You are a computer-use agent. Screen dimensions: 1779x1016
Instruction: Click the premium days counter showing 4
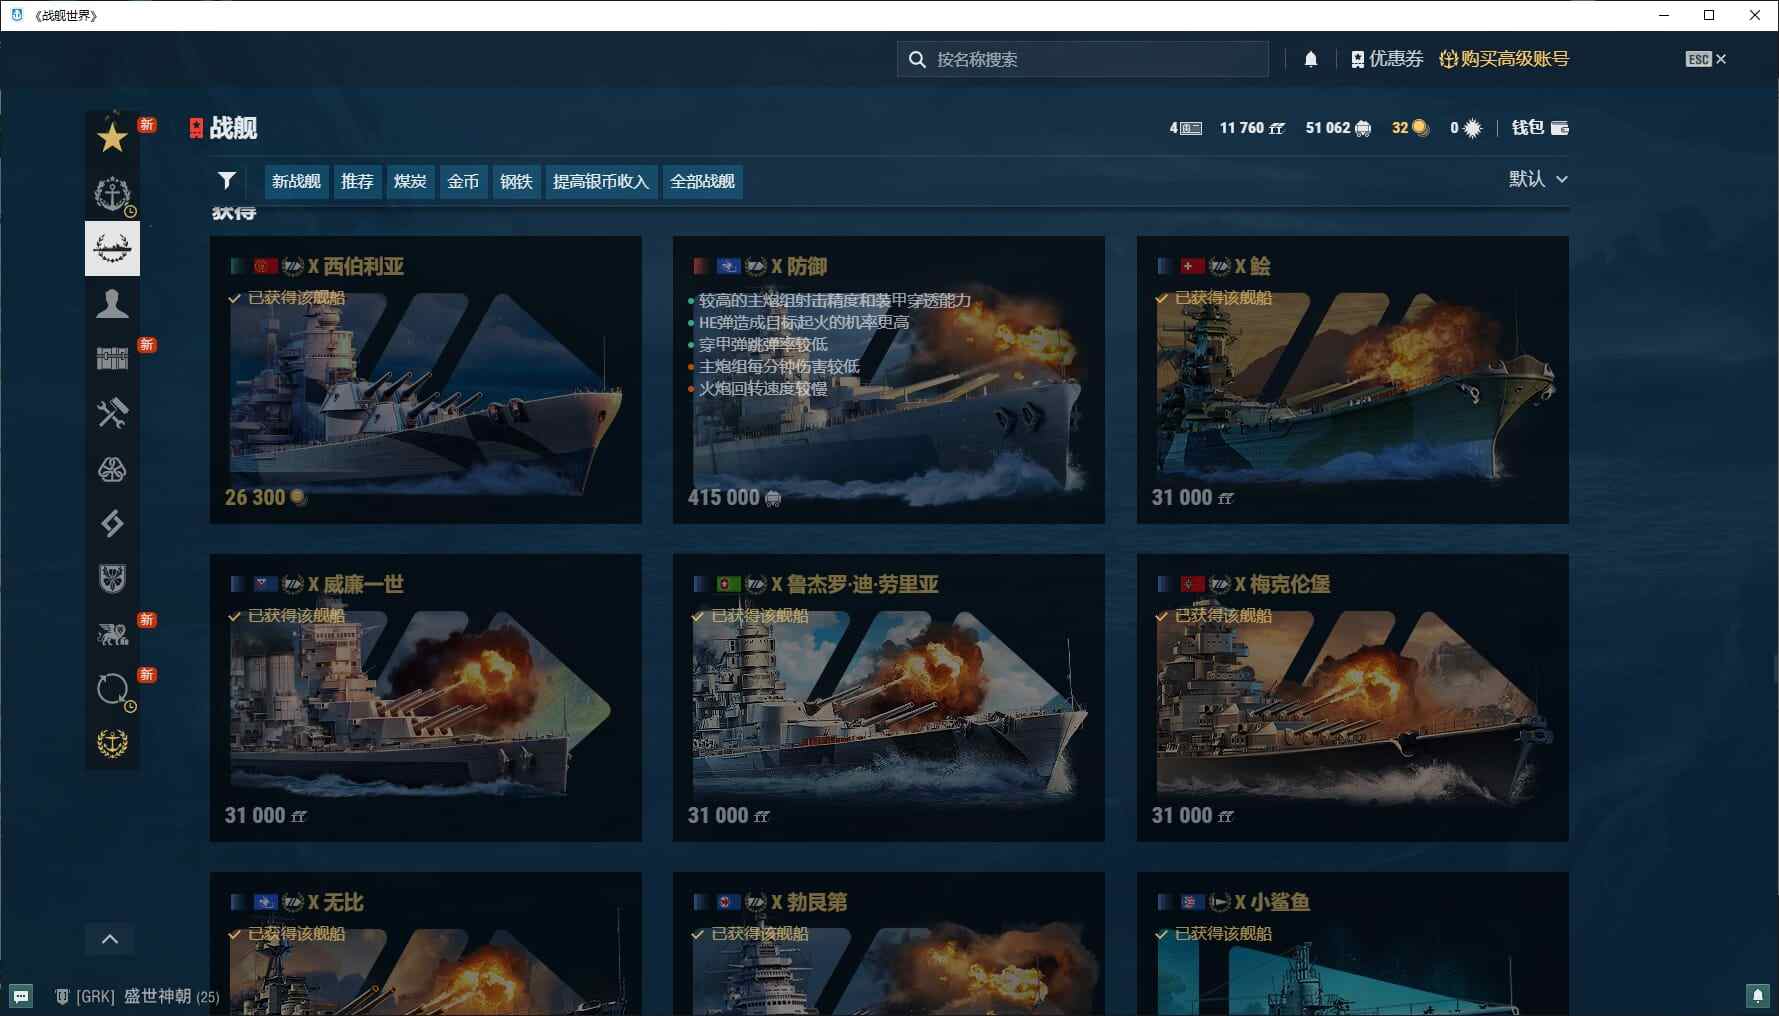point(1185,128)
